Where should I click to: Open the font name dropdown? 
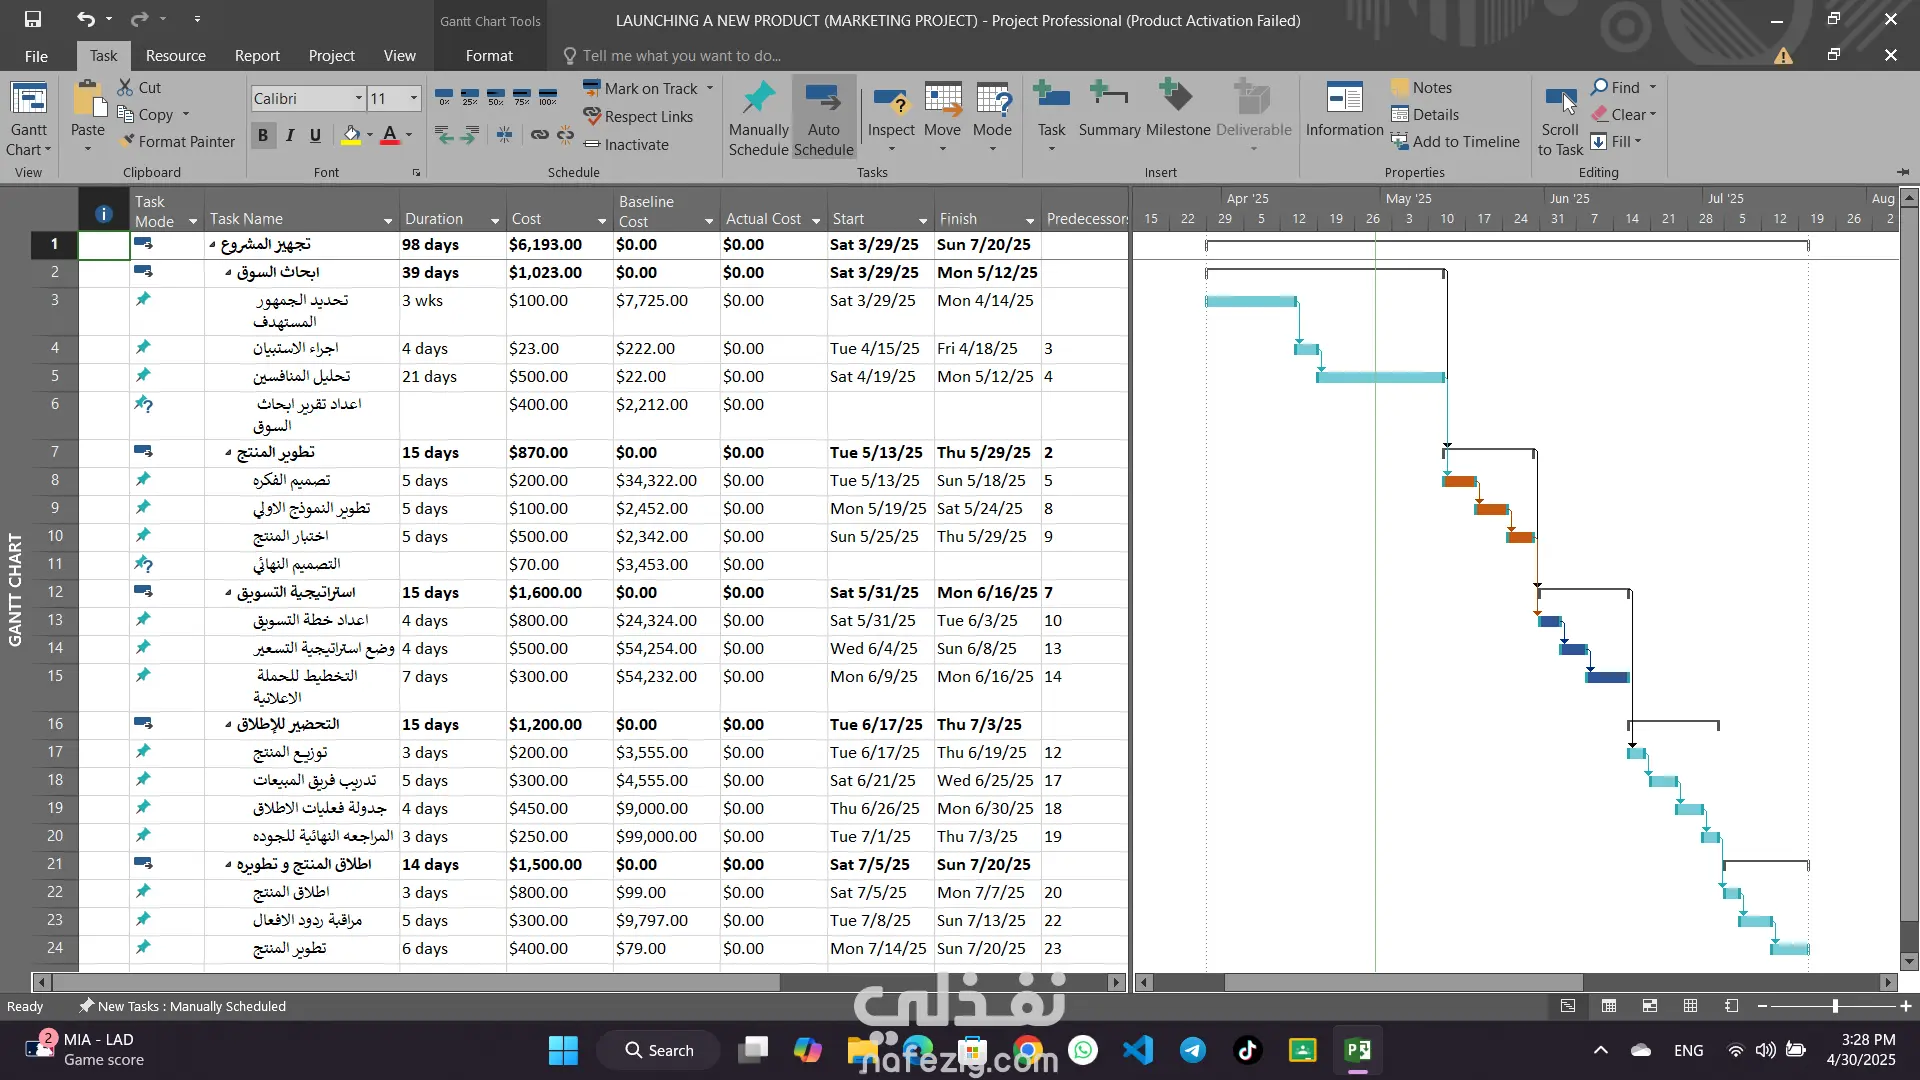[x=358, y=98]
